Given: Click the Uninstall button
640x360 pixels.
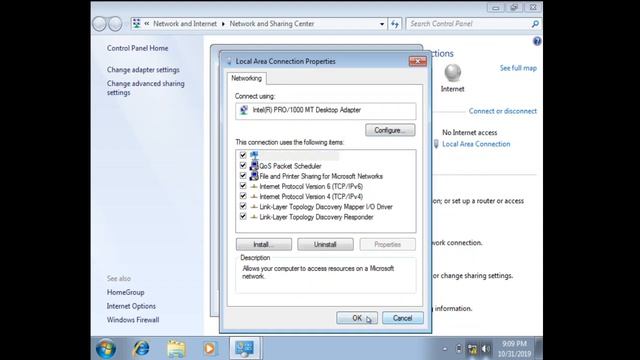Looking at the screenshot, I should [325, 244].
